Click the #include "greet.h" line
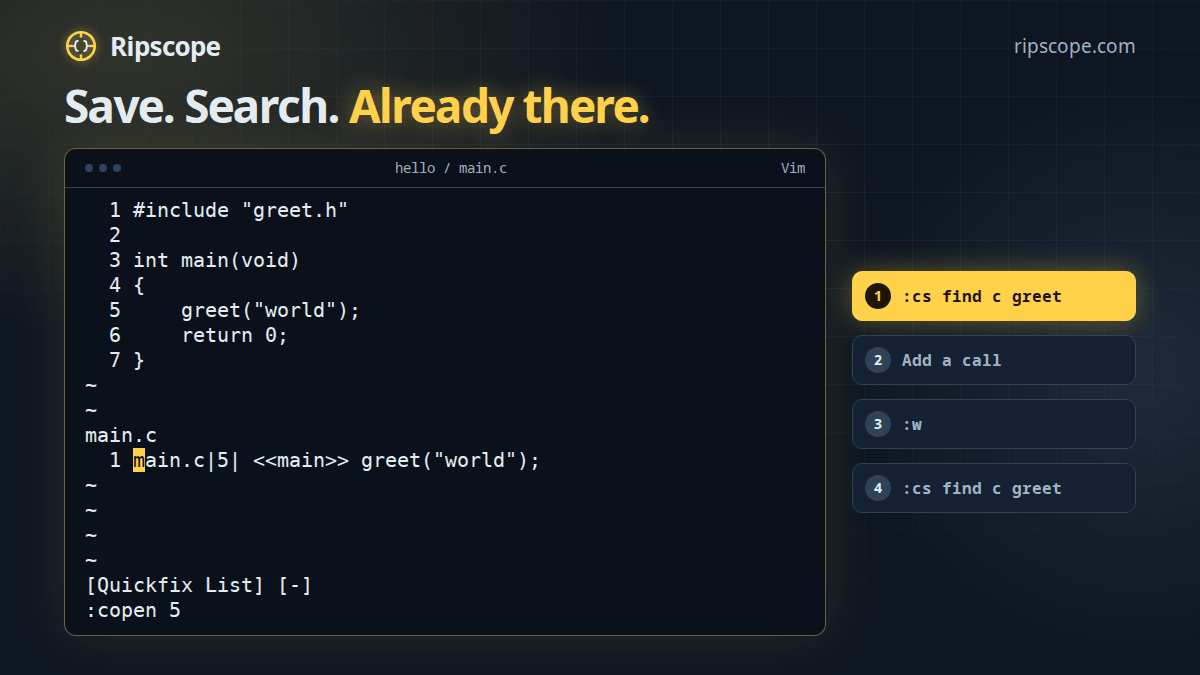Image resolution: width=1200 pixels, height=675 pixels. click(x=240, y=210)
